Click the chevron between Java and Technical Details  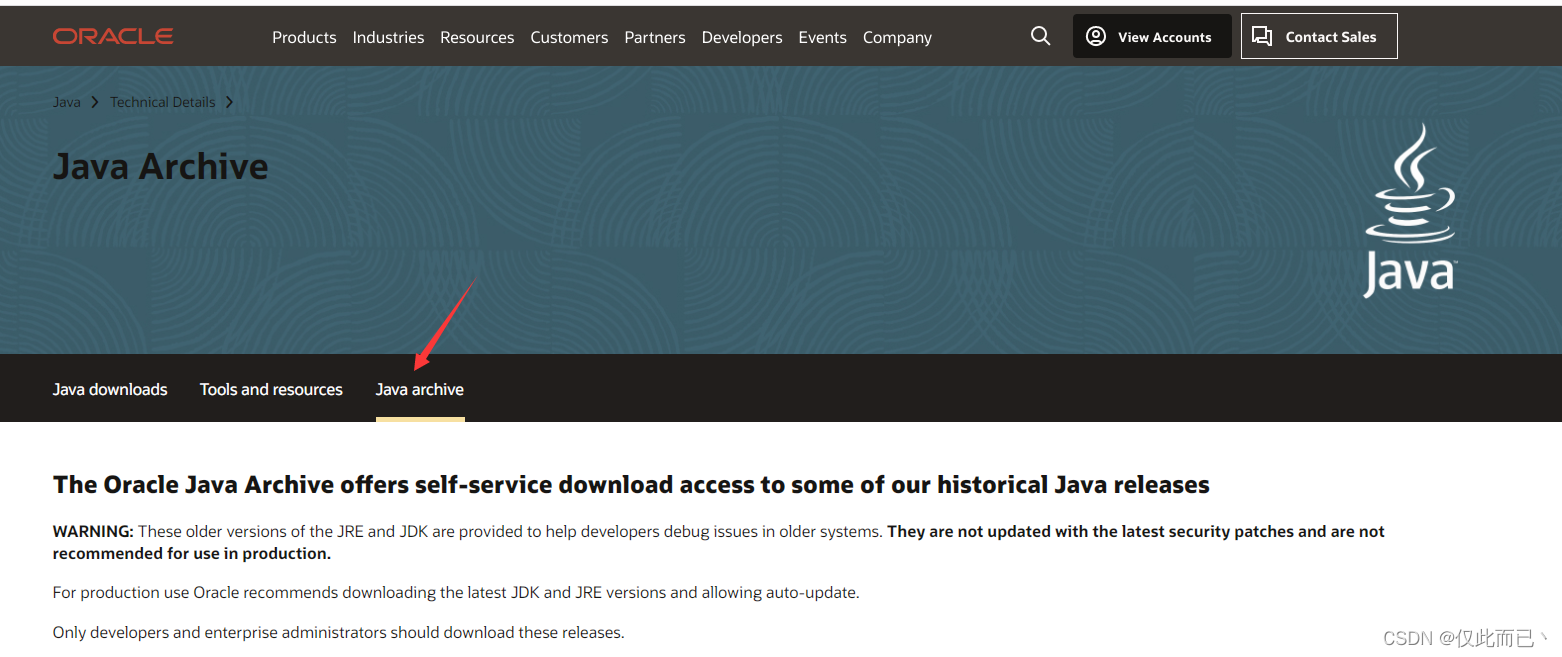pyautogui.click(x=93, y=101)
